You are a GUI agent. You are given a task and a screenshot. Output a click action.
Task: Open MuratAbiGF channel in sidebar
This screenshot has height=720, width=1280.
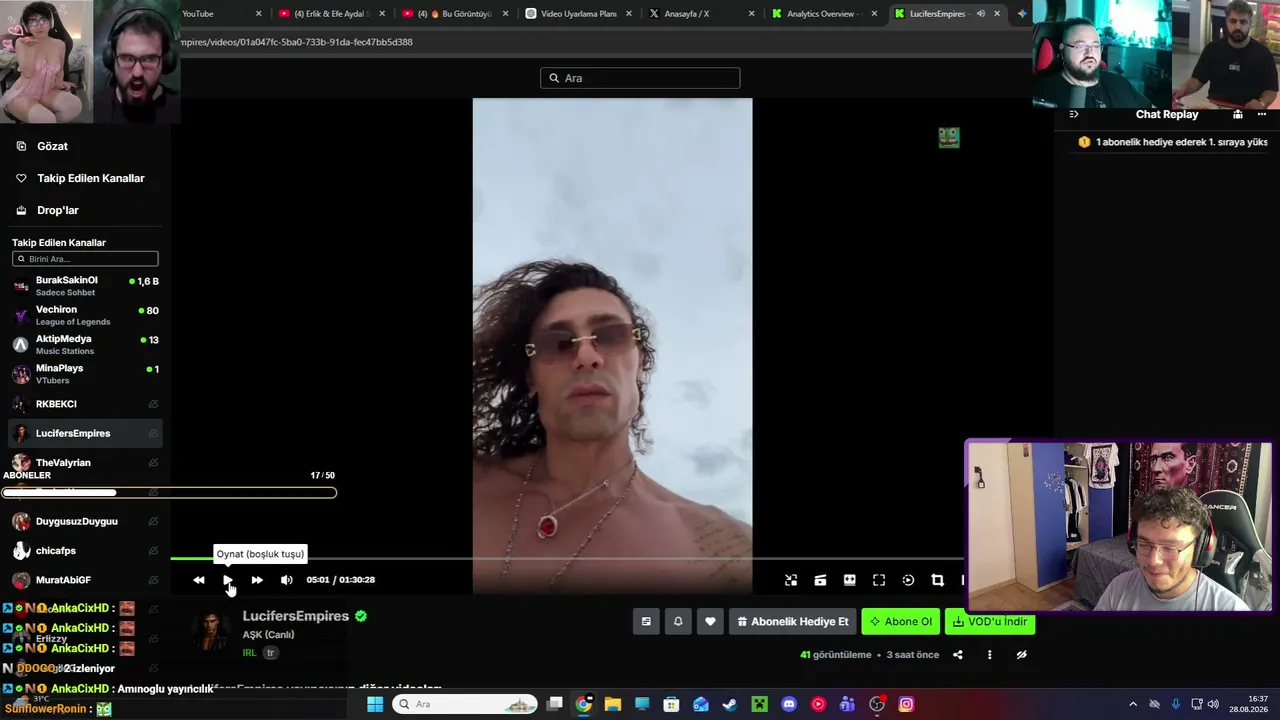point(85,580)
